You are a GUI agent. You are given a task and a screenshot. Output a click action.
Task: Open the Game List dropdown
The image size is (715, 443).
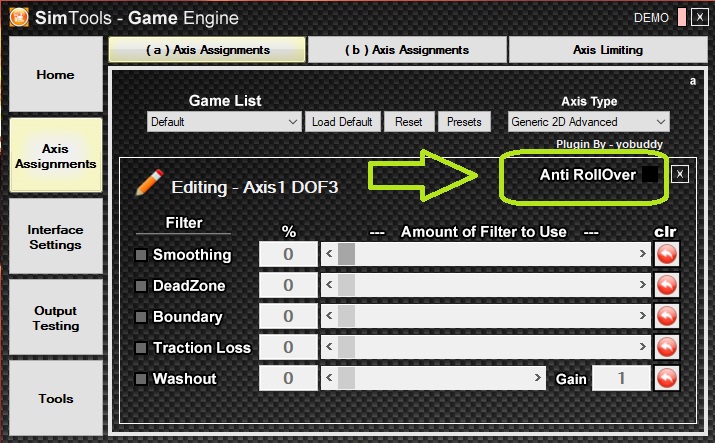coord(224,122)
